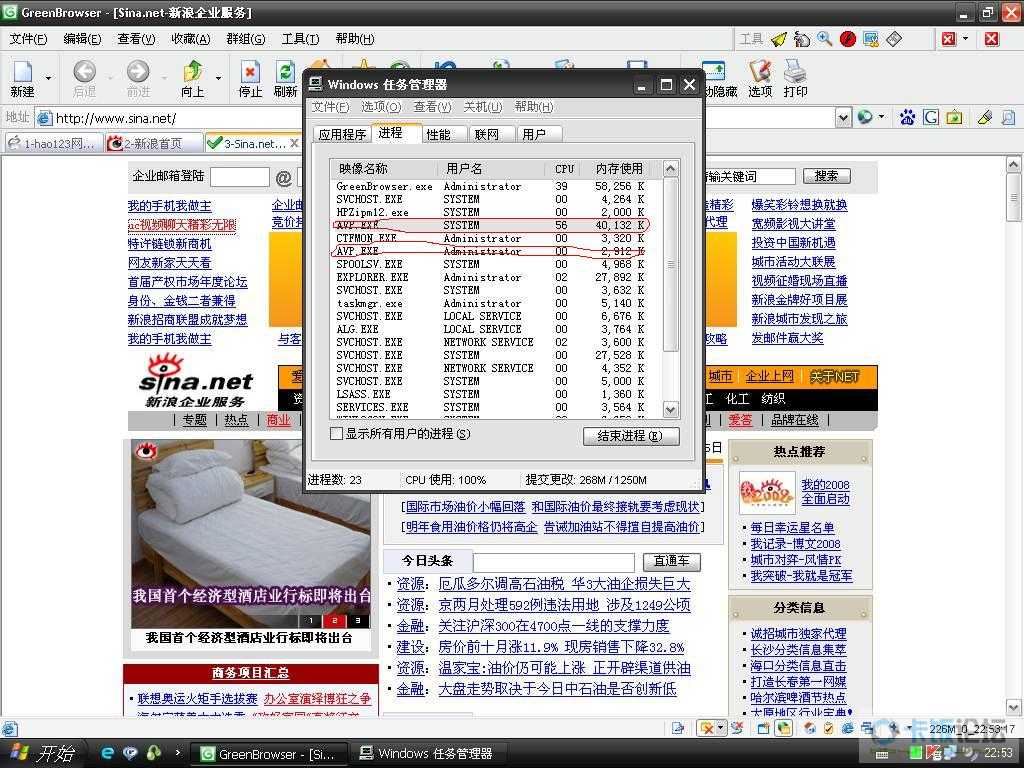Screen dimensions: 1024x768
Task: Open the View (查看) menu in Task Manager
Action: point(432,106)
